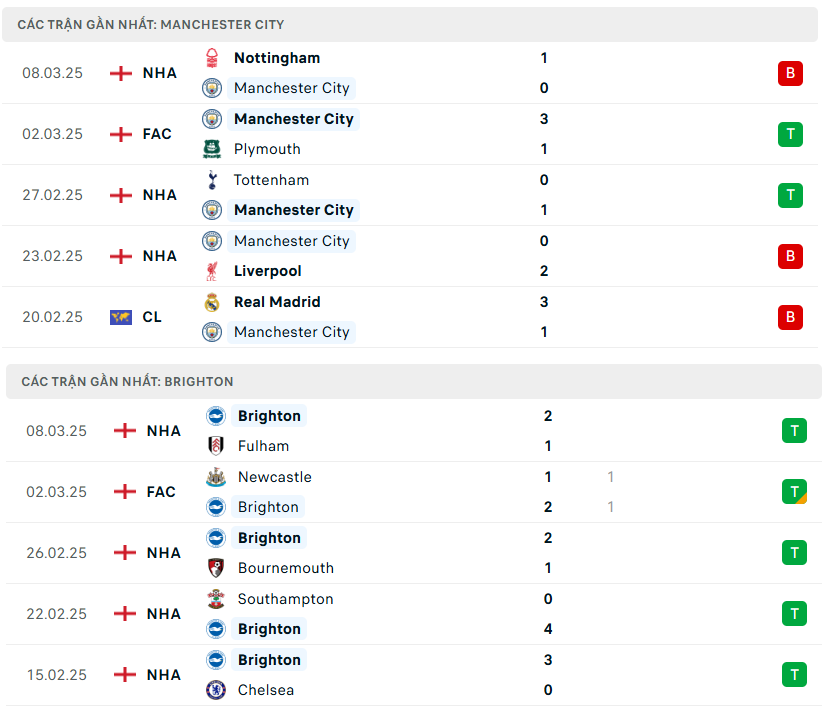Click the Newcastle club crest icon

click(x=216, y=477)
